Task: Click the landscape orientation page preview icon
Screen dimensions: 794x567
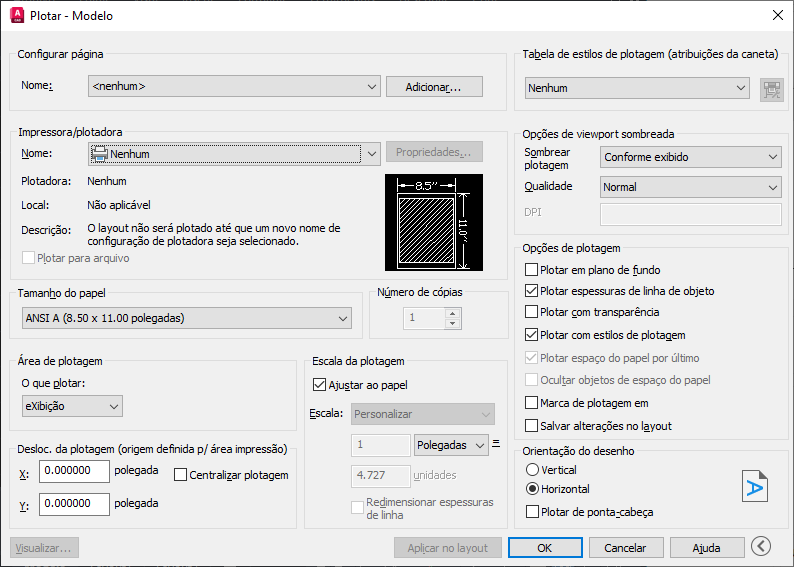Action: coord(755,485)
